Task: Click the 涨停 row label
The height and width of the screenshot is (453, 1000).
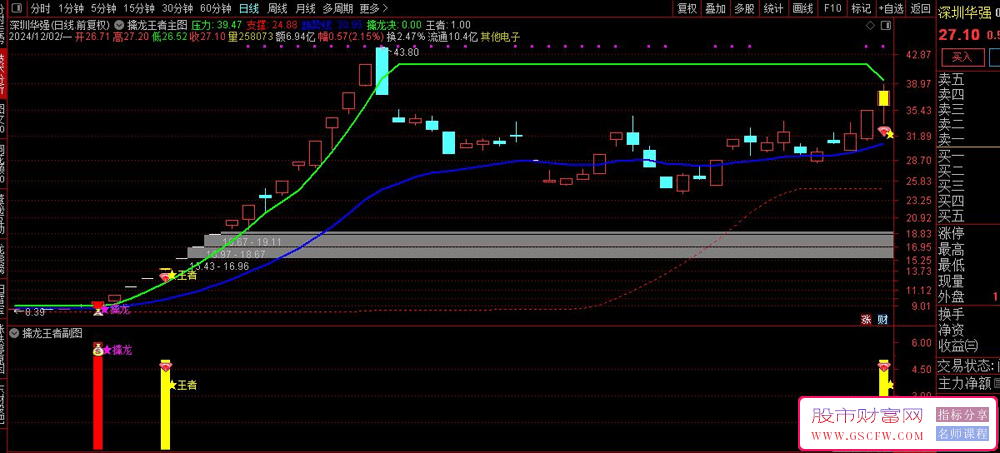Action: click(x=951, y=233)
